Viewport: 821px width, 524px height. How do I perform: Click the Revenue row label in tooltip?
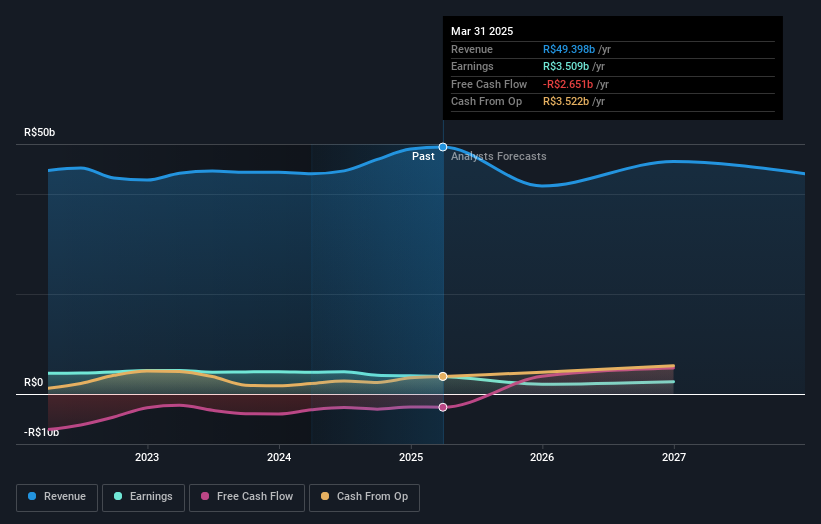(x=472, y=49)
